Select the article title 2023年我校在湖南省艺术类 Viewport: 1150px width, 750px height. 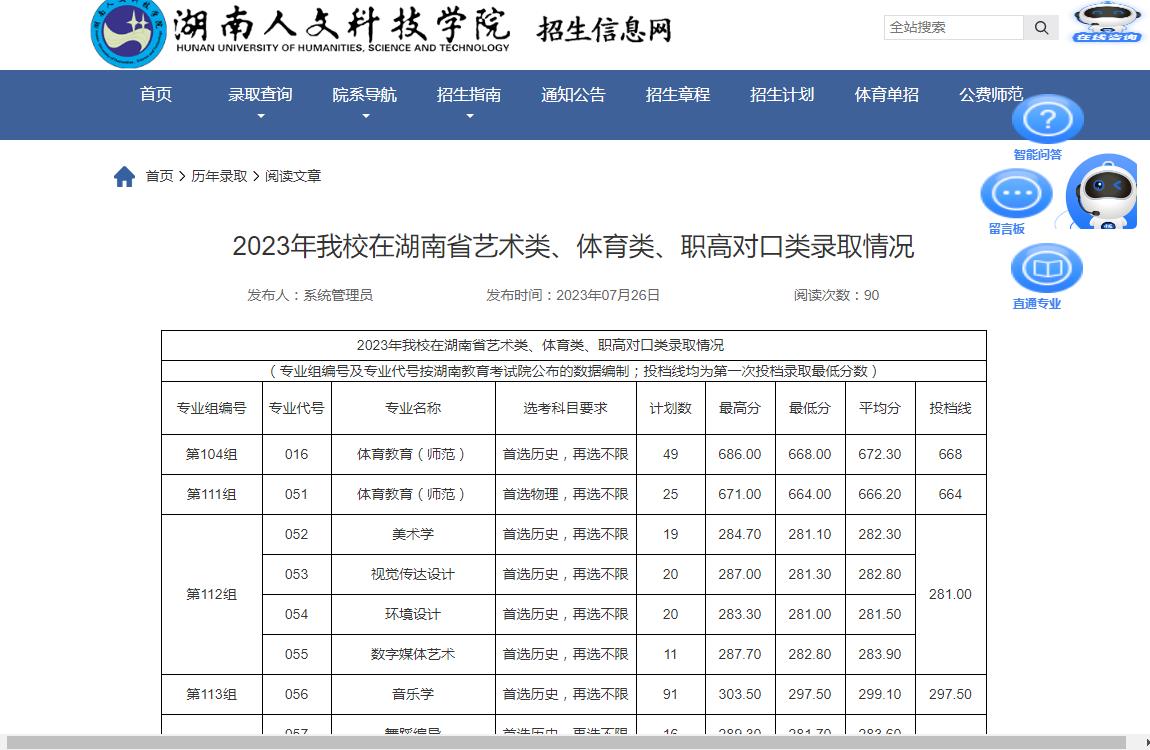coord(573,246)
